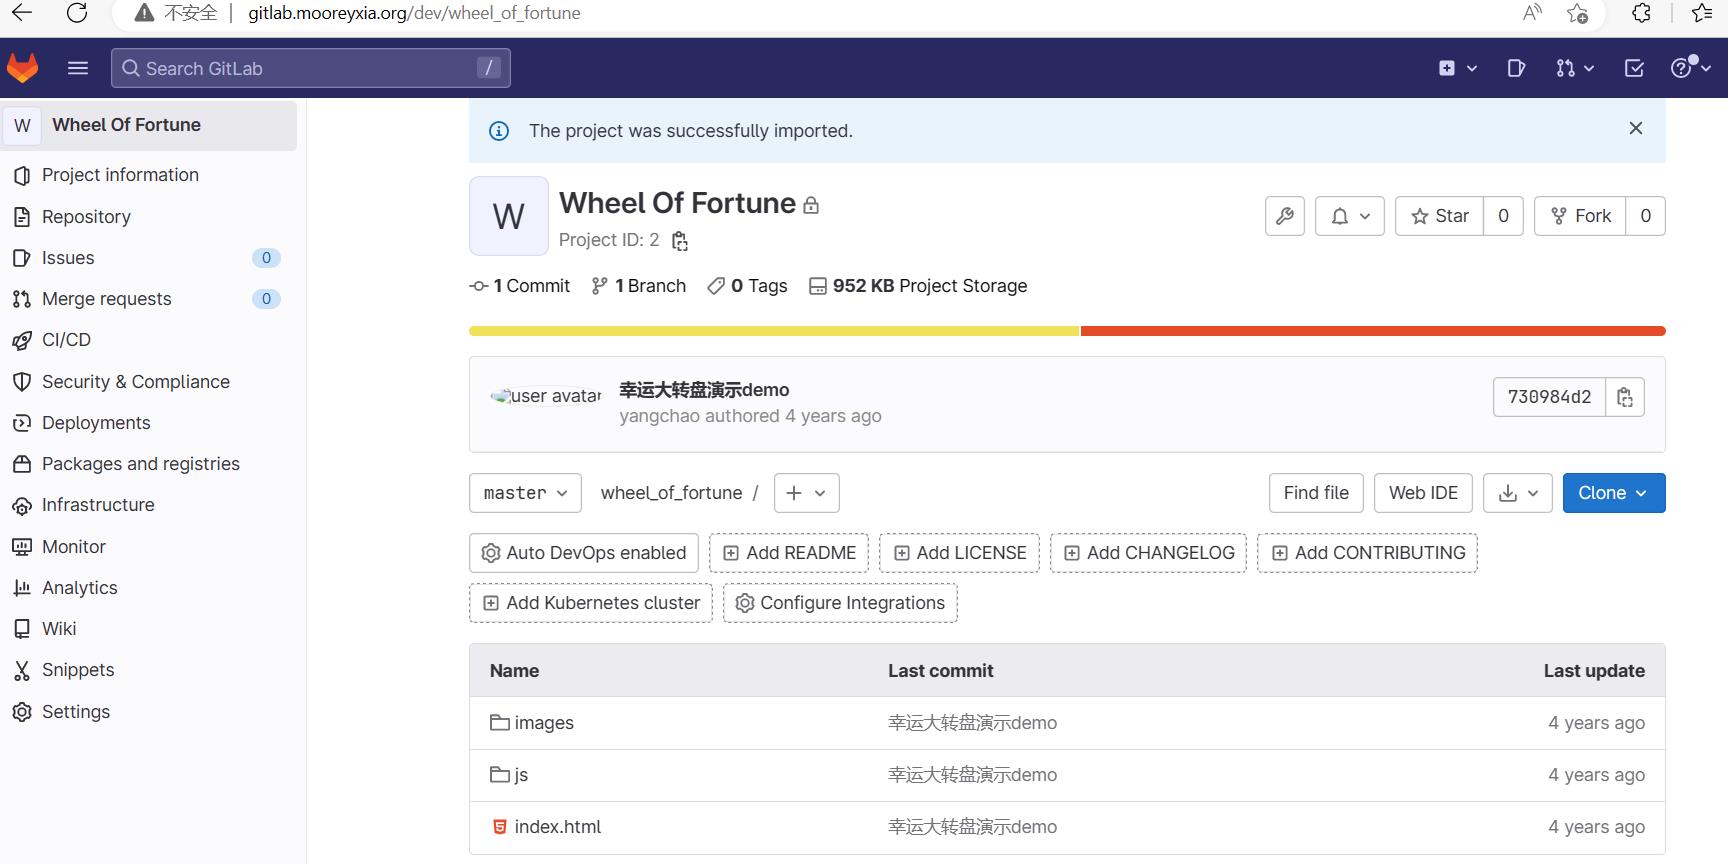Open the master branch dropdown
Viewport: 1728px width, 864px height.
[x=525, y=493]
